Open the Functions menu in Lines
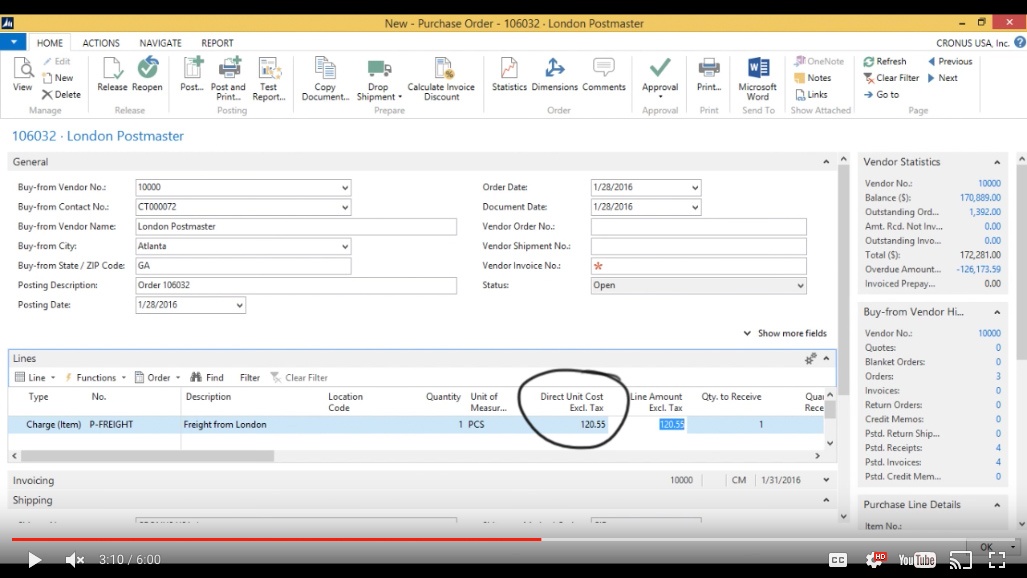Image resolution: width=1027 pixels, height=578 pixels. pos(95,377)
